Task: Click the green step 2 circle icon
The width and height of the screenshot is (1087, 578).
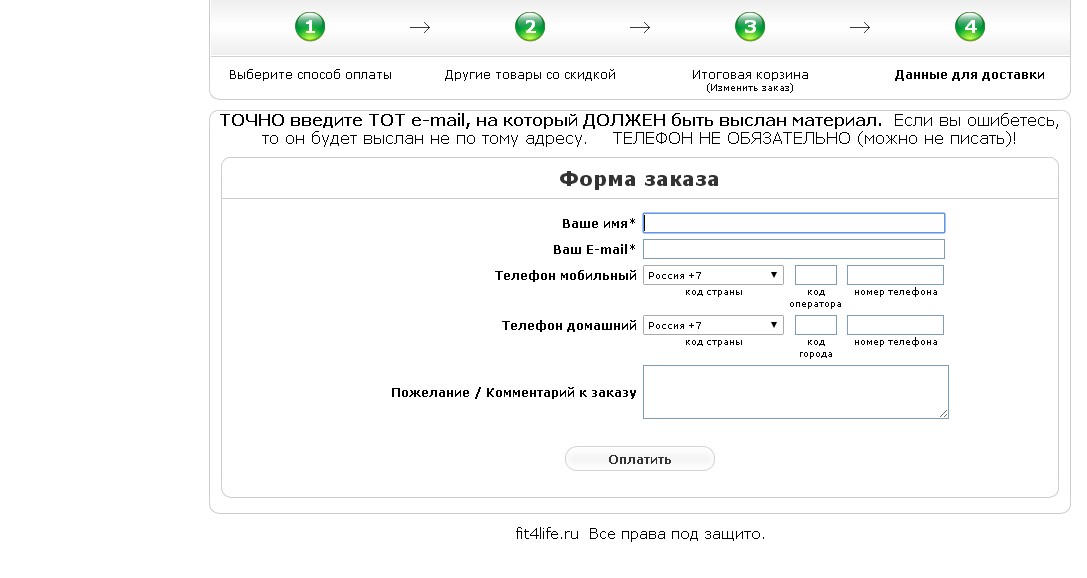Action: [530, 27]
